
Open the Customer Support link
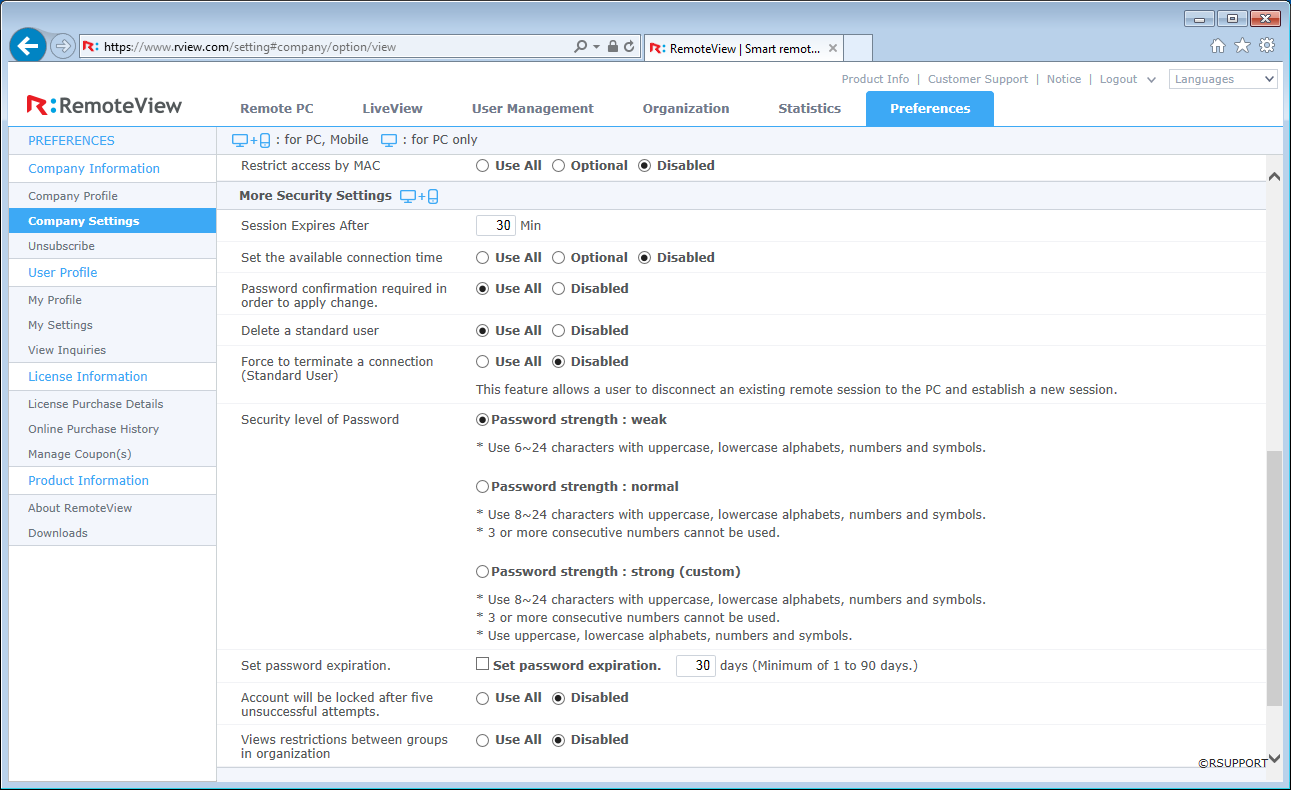coord(978,79)
